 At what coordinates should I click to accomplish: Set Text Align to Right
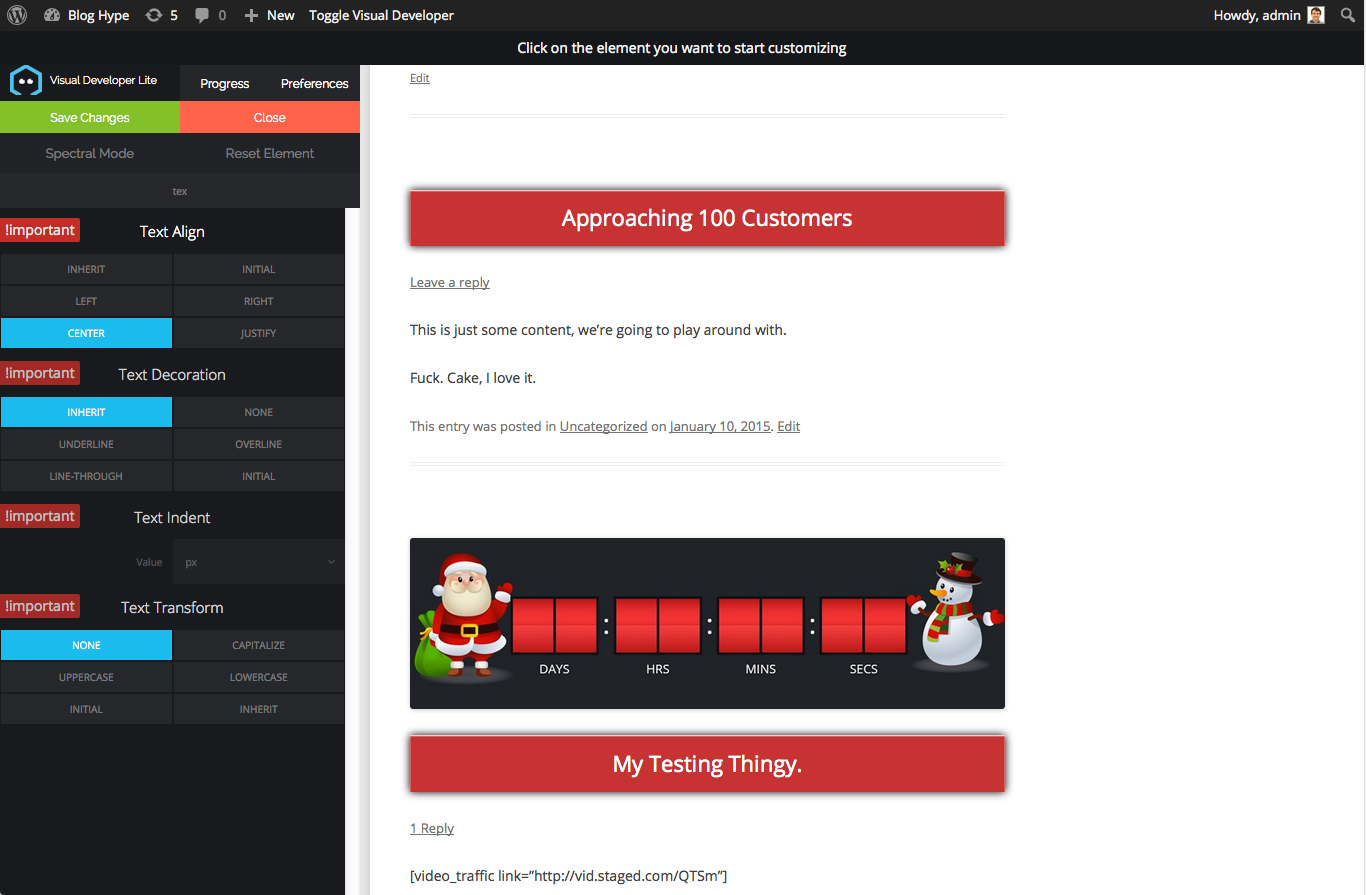258,301
